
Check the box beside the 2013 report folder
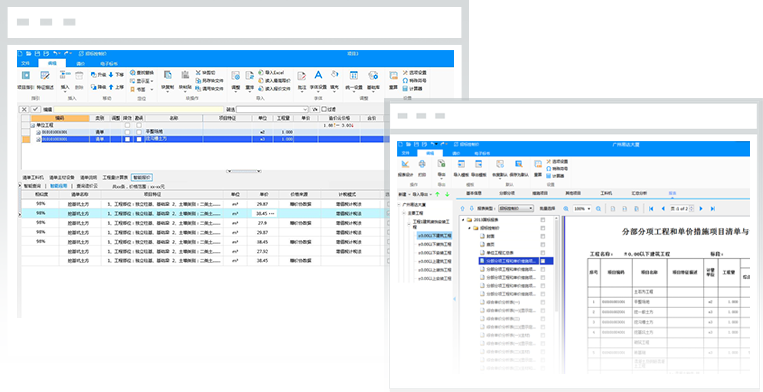tap(543, 220)
